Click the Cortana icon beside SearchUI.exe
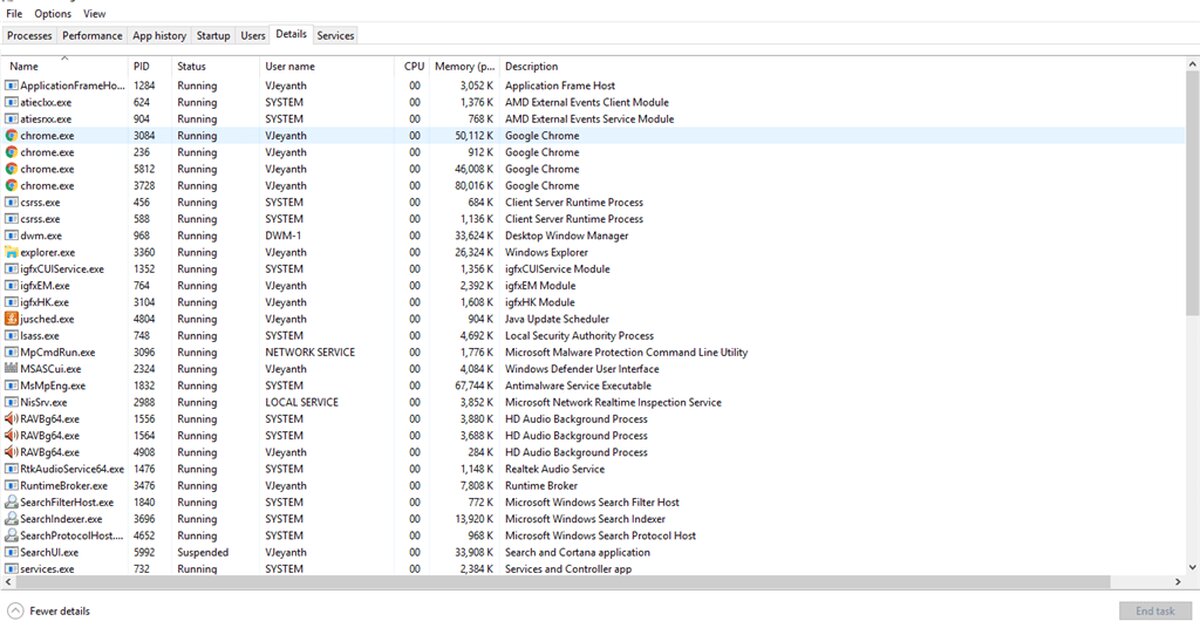The height and width of the screenshot is (628, 1200). (10, 552)
